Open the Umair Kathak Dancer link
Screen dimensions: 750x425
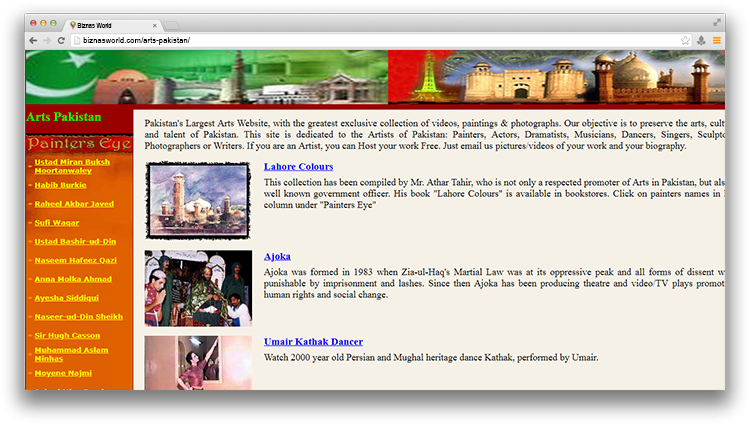[313, 341]
